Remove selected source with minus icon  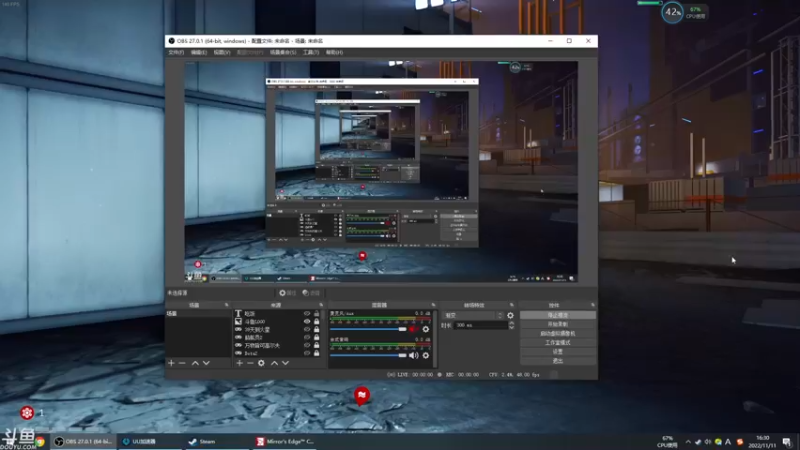click(x=250, y=363)
